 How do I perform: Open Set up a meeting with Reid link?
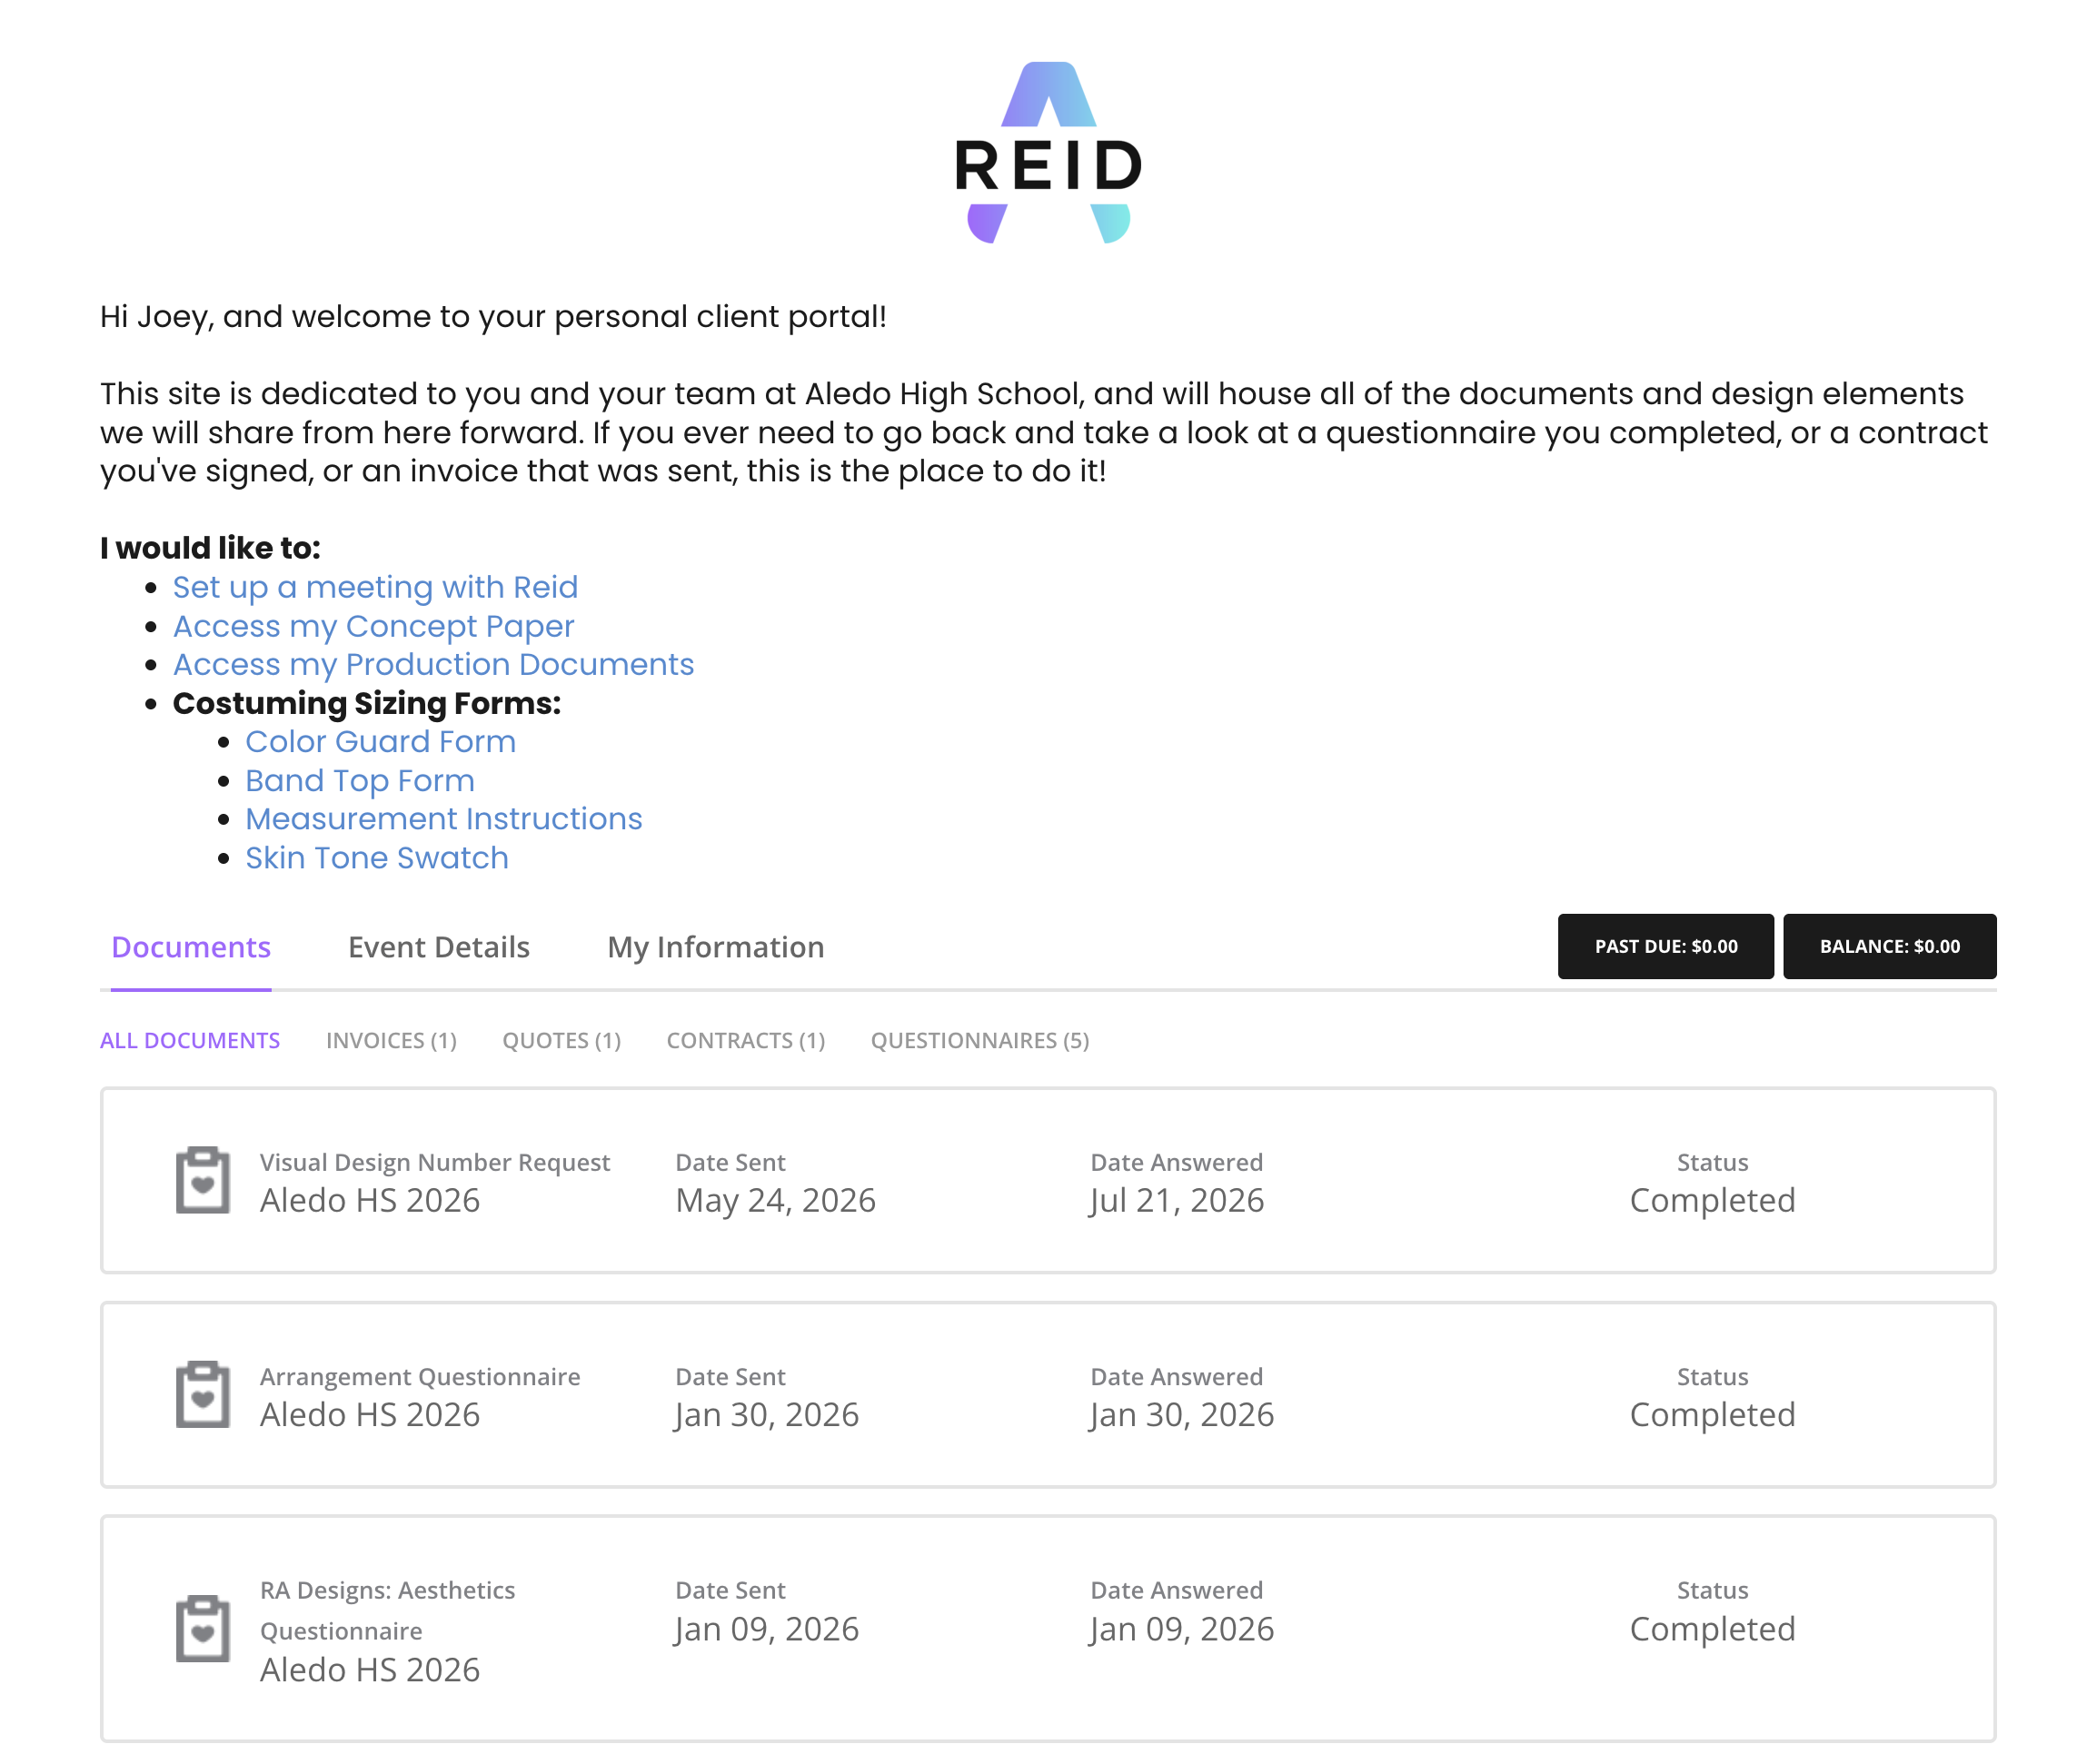click(x=375, y=587)
